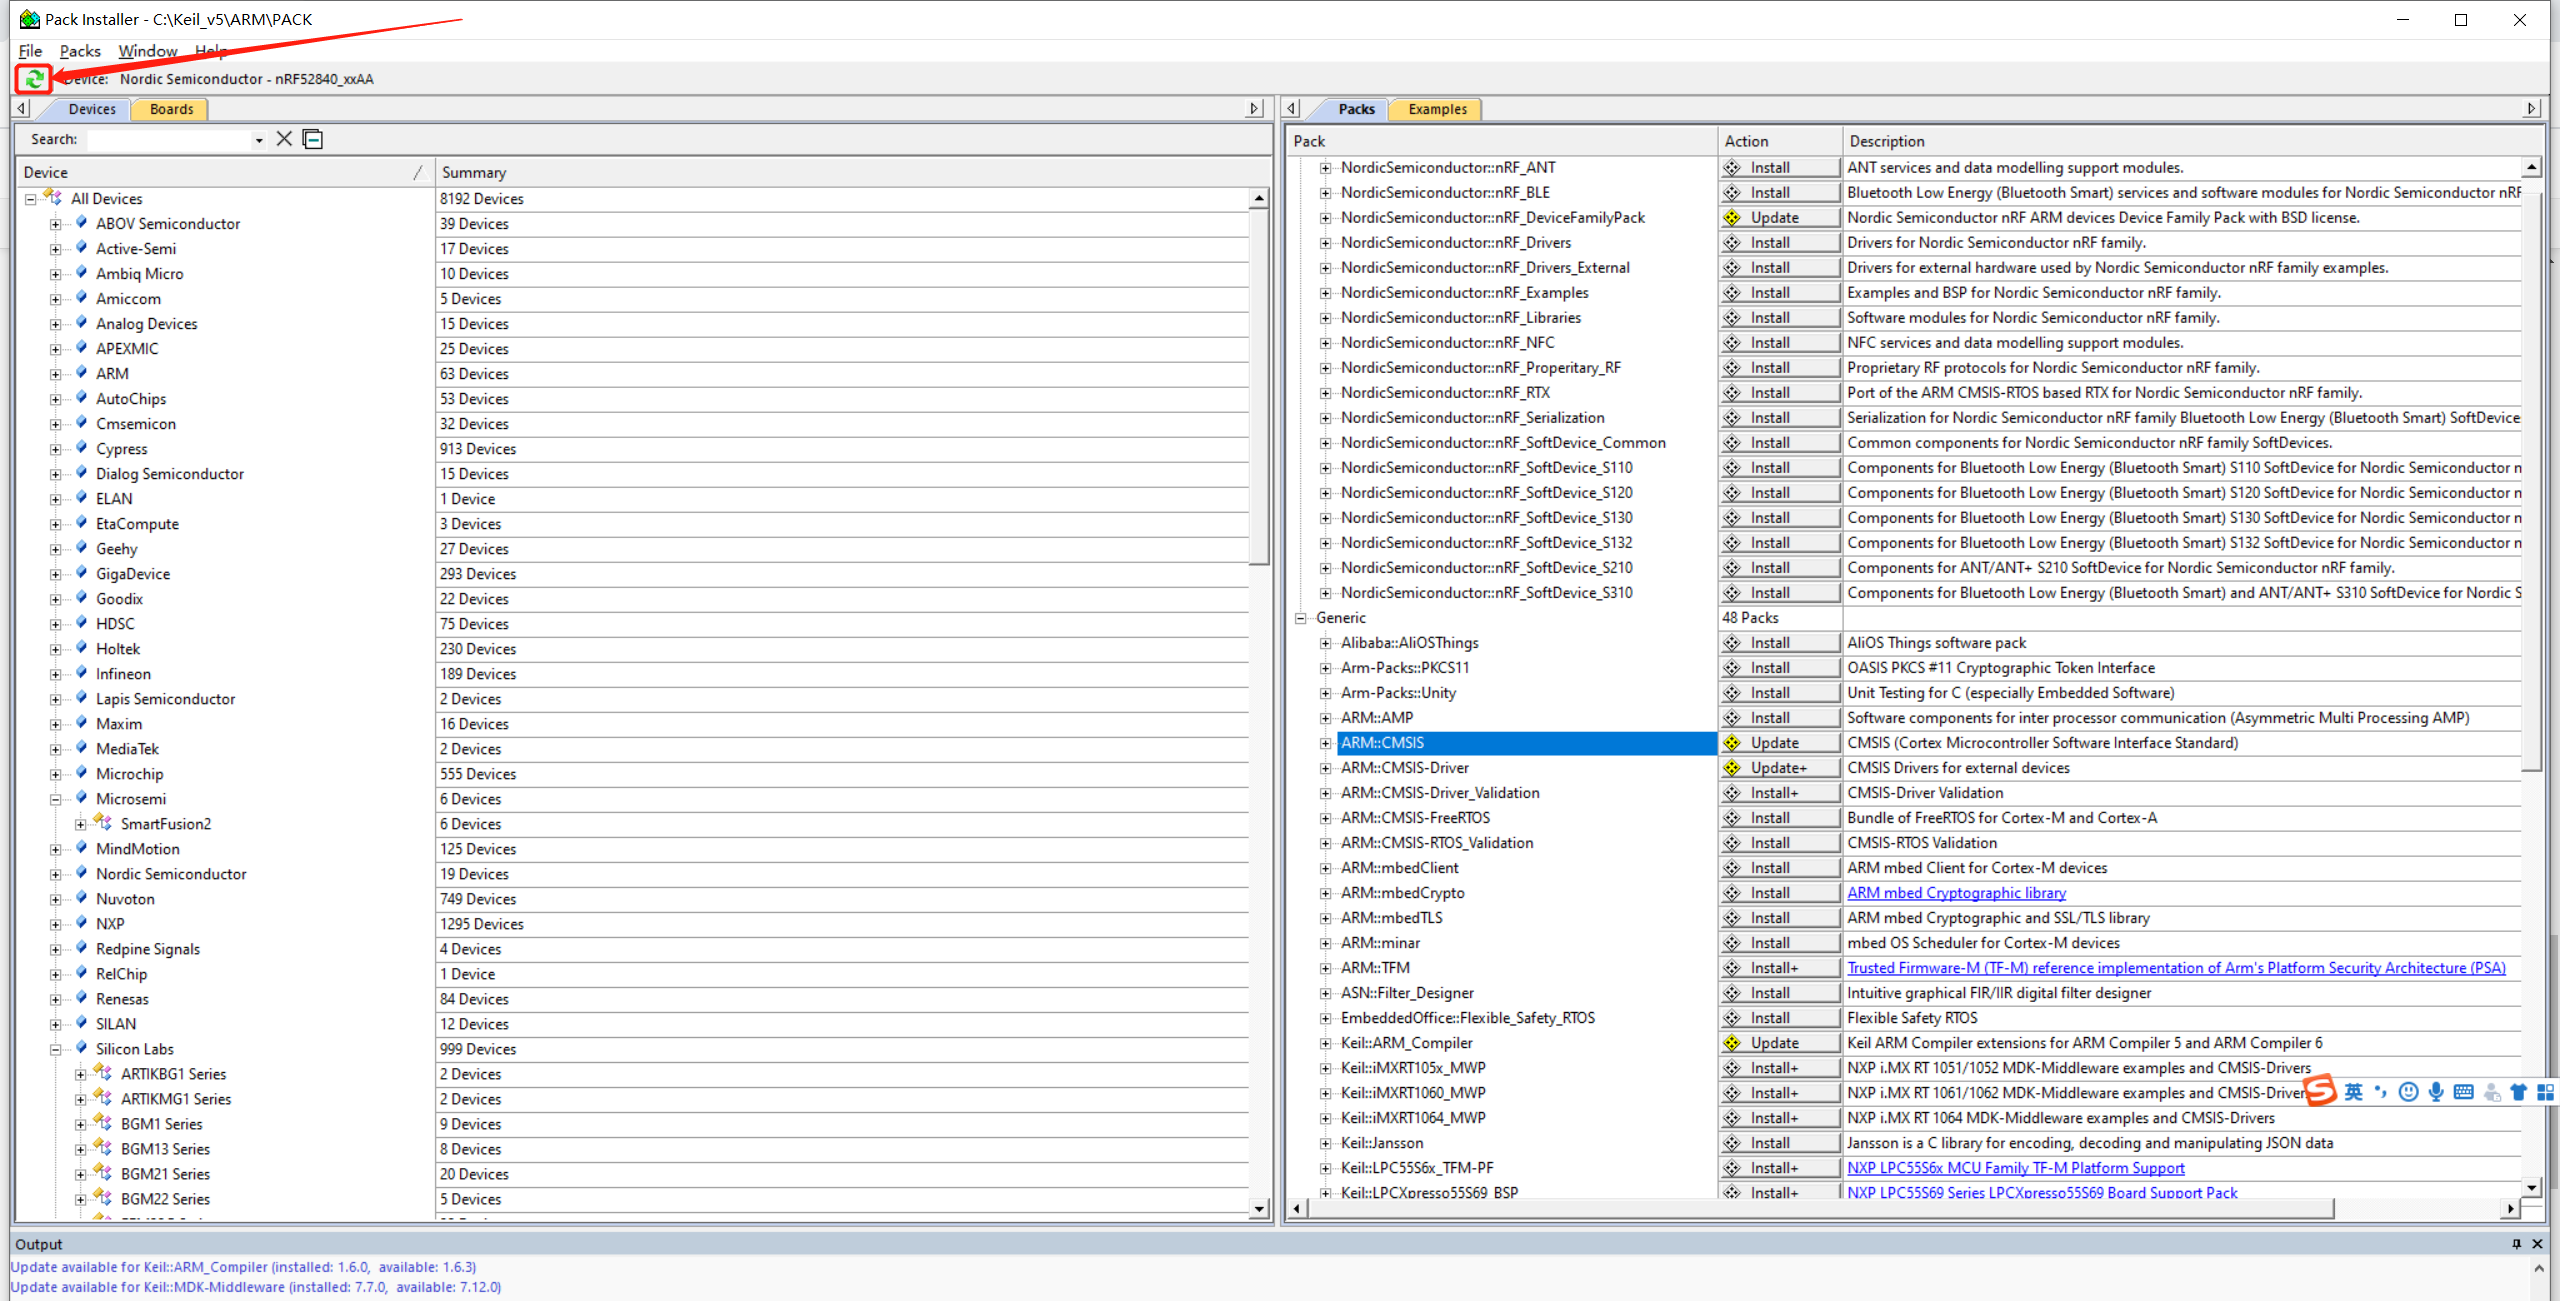Click the ABOV Semiconductor vendor icon
2560x1301 pixels.
tap(82, 223)
